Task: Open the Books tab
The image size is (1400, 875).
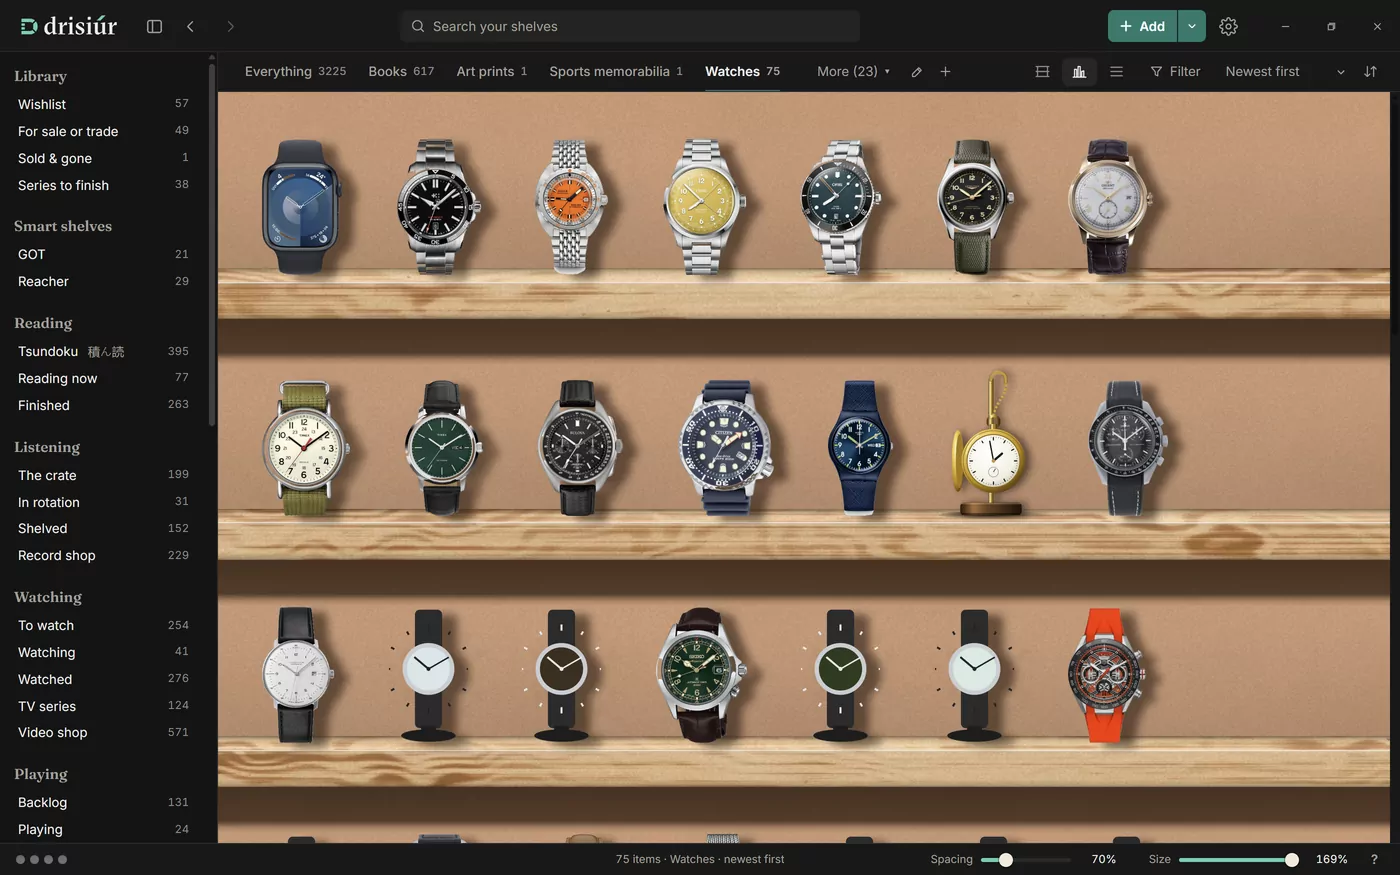Action: (x=401, y=72)
